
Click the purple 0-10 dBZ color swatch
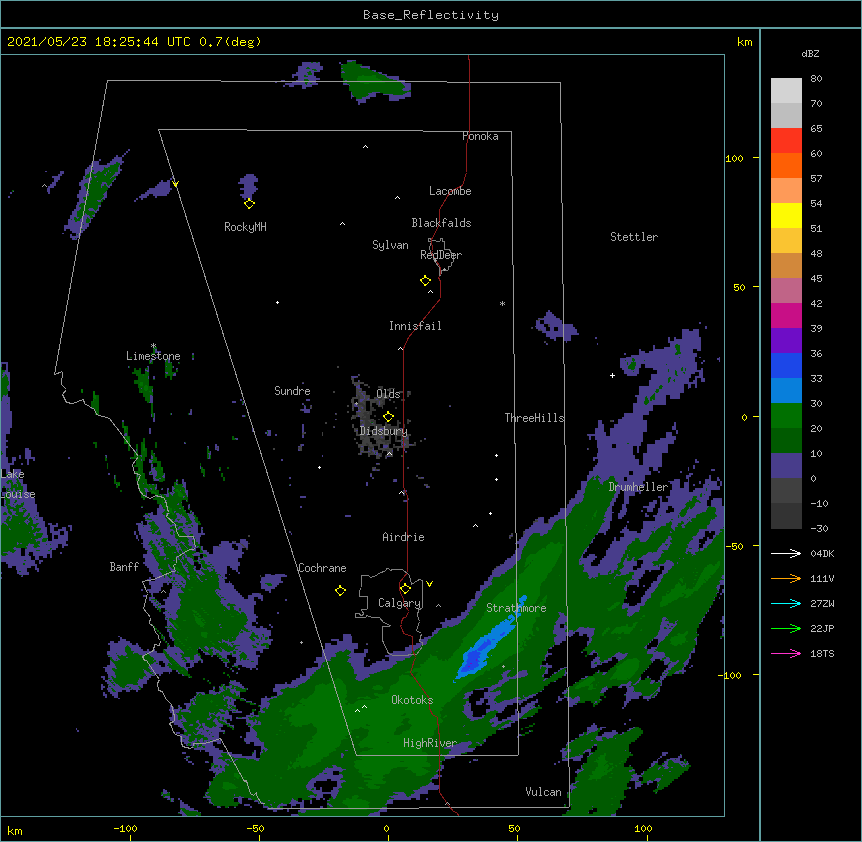pyautogui.click(x=786, y=466)
